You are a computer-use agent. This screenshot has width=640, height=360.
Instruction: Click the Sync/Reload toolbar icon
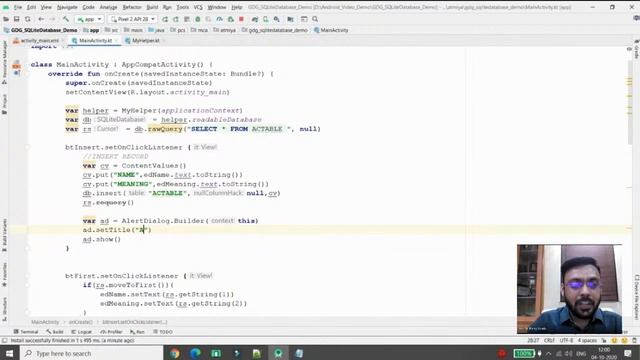(x=28, y=19)
